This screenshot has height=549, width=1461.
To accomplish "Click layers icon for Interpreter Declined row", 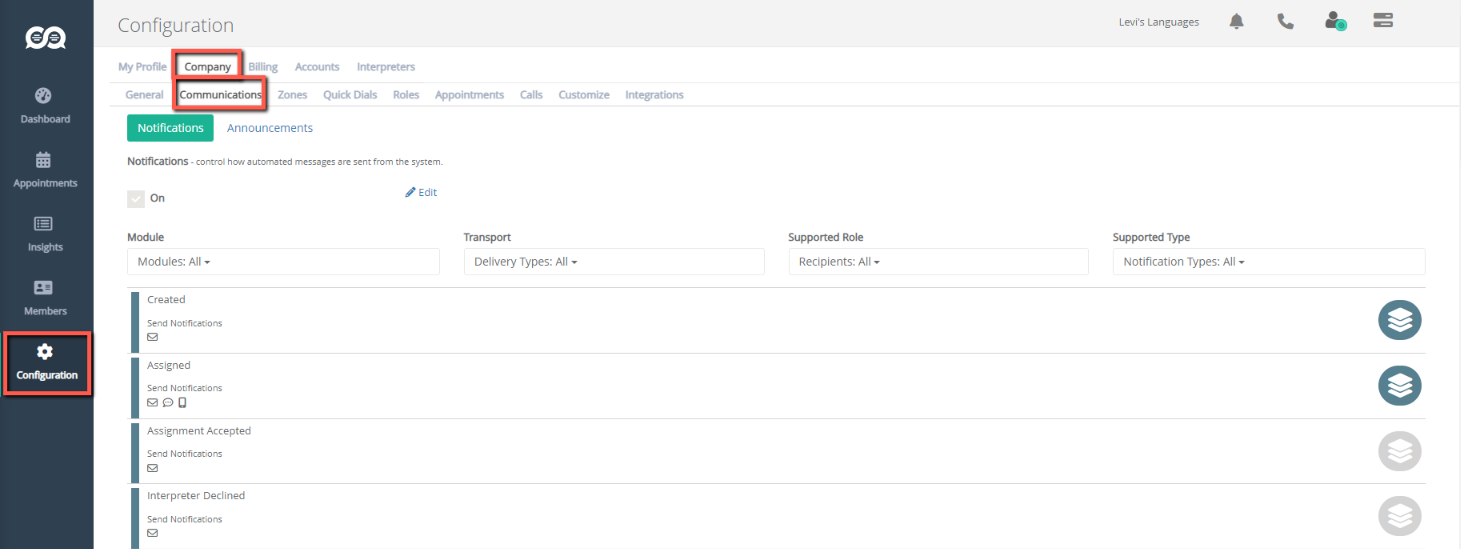I will (1399, 517).
